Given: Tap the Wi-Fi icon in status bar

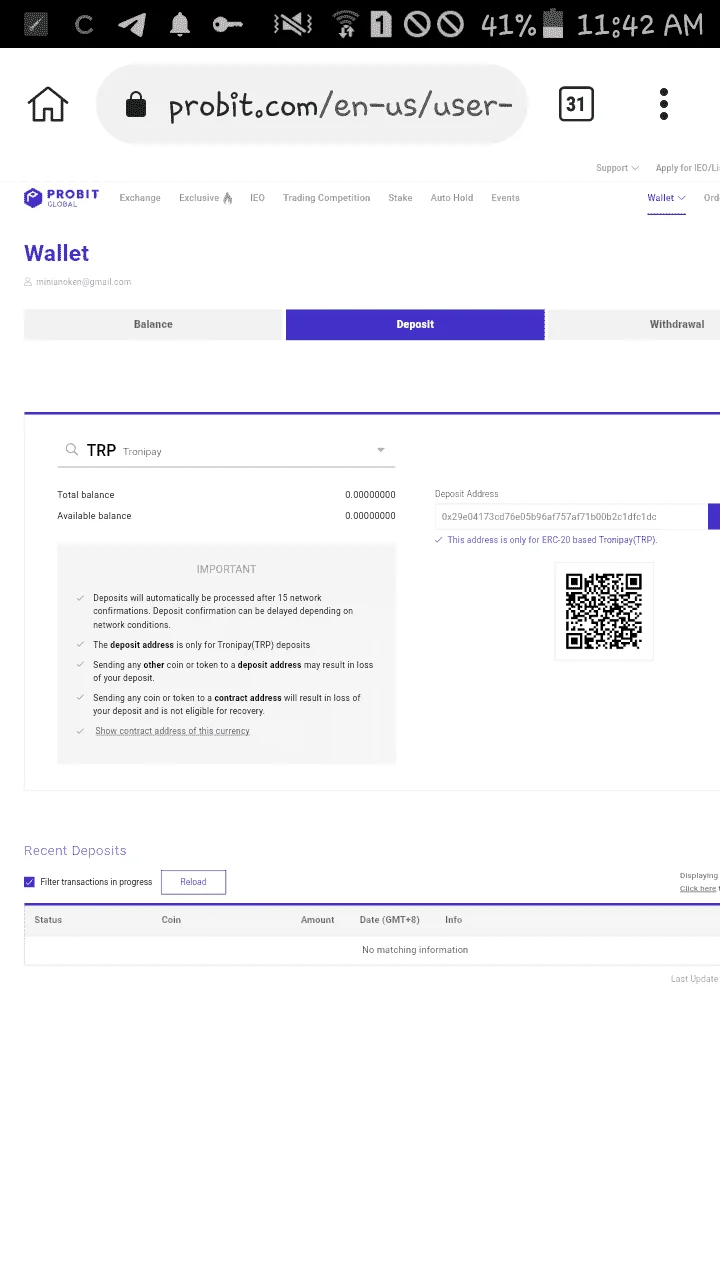Looking at the screenshot, I should click(x=345, y=24).
